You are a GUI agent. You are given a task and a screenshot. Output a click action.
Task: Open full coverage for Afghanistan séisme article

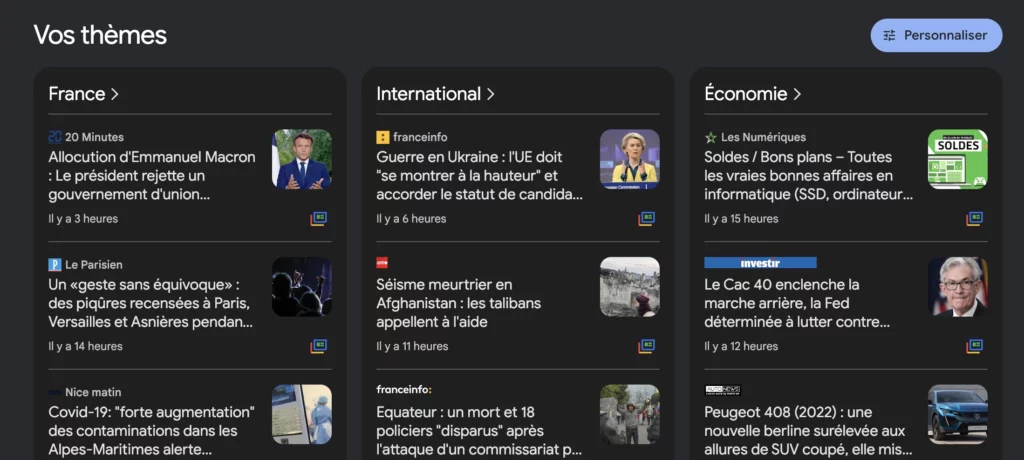(646, 346)
